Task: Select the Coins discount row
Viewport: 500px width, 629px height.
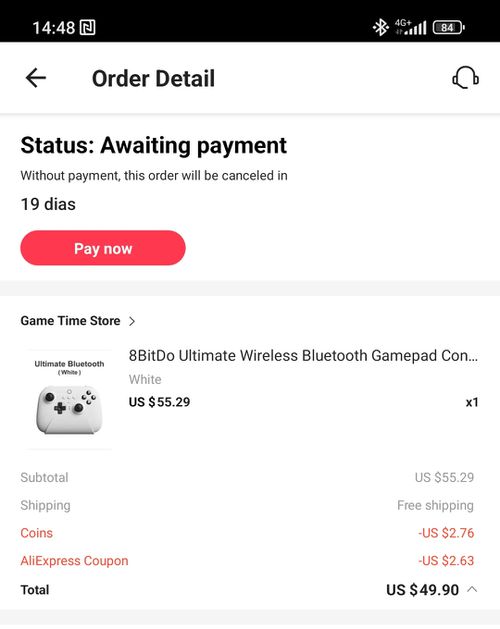Action: [247, 533]
